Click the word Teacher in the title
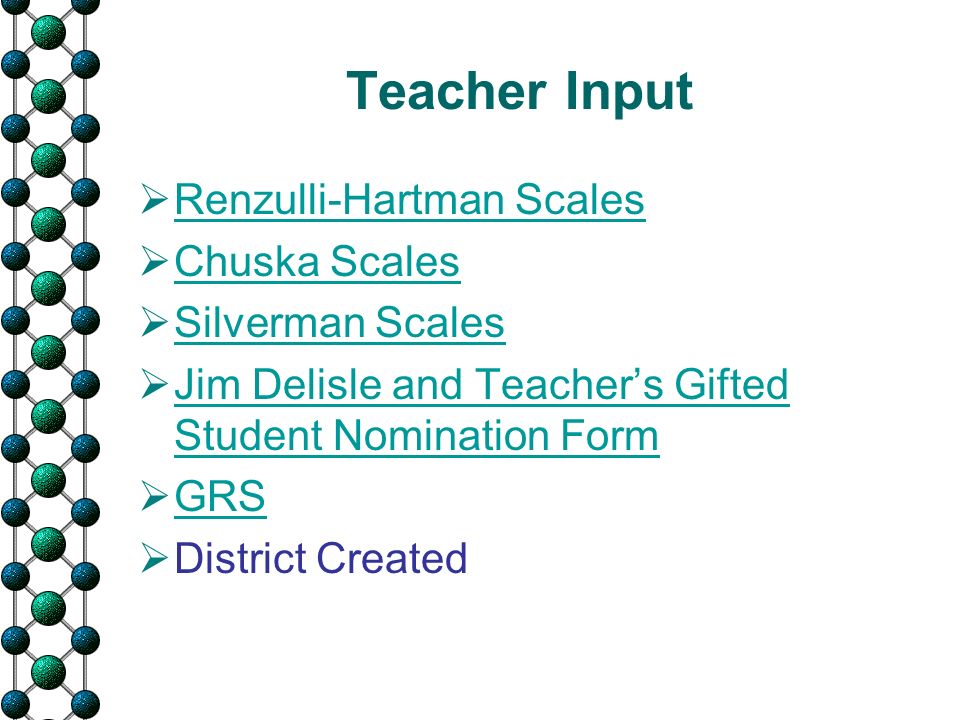 click(446, 91)
